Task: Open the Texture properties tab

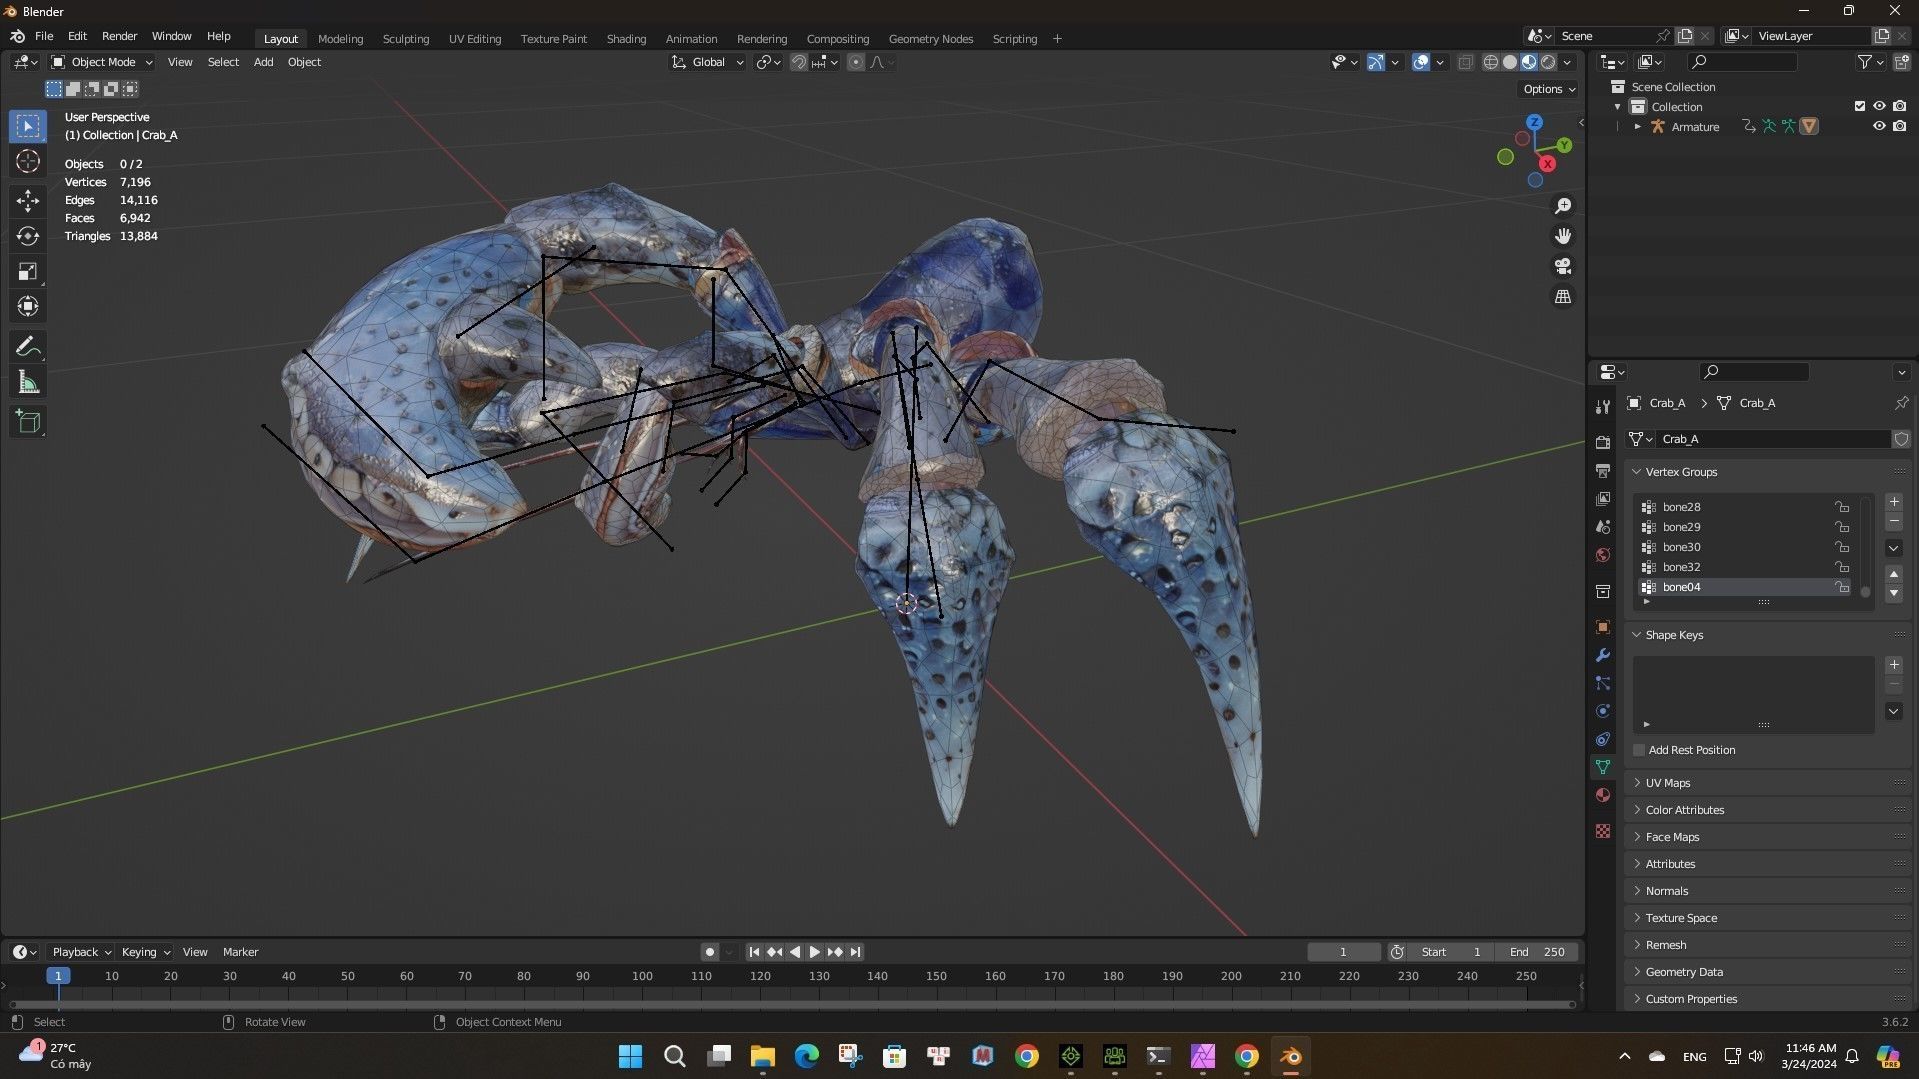Action: [x=1603, y=831]
